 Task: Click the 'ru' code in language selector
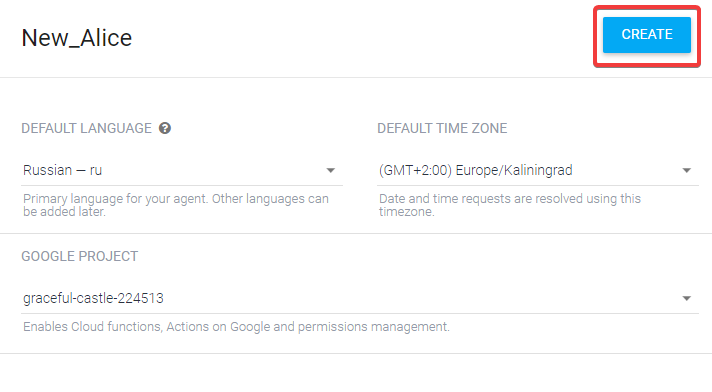click(96, 170)
